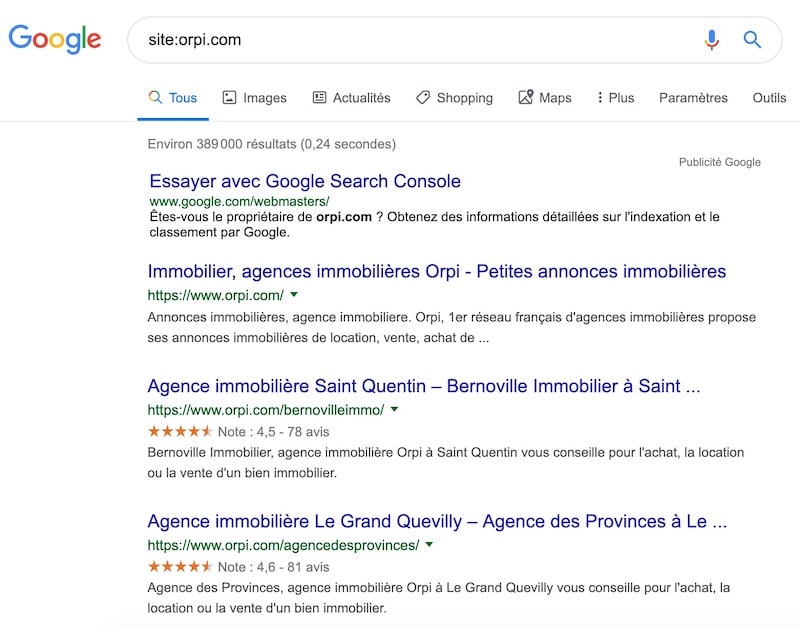The height and width of the screenshot is (629, 800).
Task: Click the blue search magnifier icon
Action: [752, 40]
